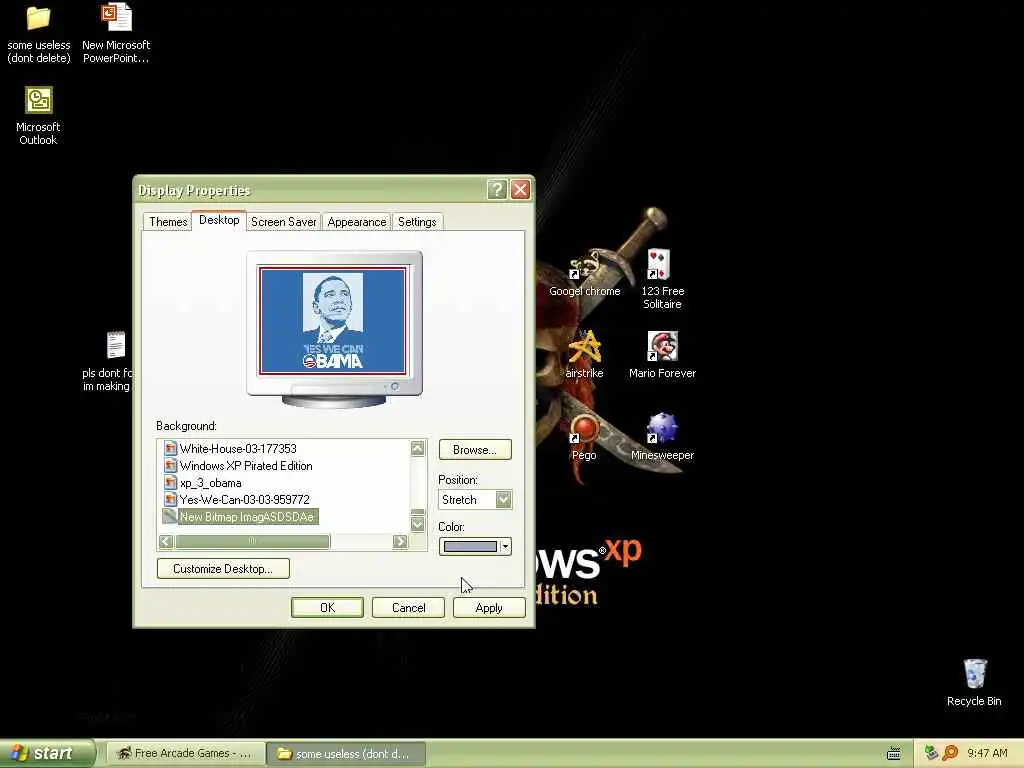The height and width of the screenshot is (768, 1024).
Task: Switch to Free Arcade Games taskbar window
Action: point(185,754)
